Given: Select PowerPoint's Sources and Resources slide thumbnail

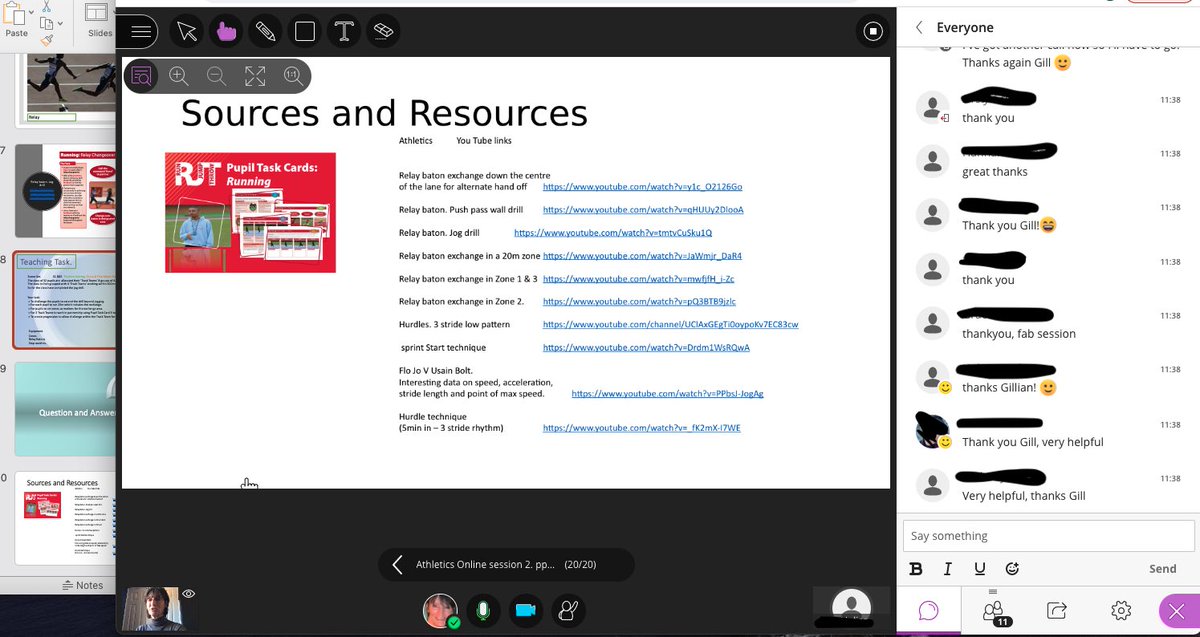Looking at the screenshot, I should (66, 518).
